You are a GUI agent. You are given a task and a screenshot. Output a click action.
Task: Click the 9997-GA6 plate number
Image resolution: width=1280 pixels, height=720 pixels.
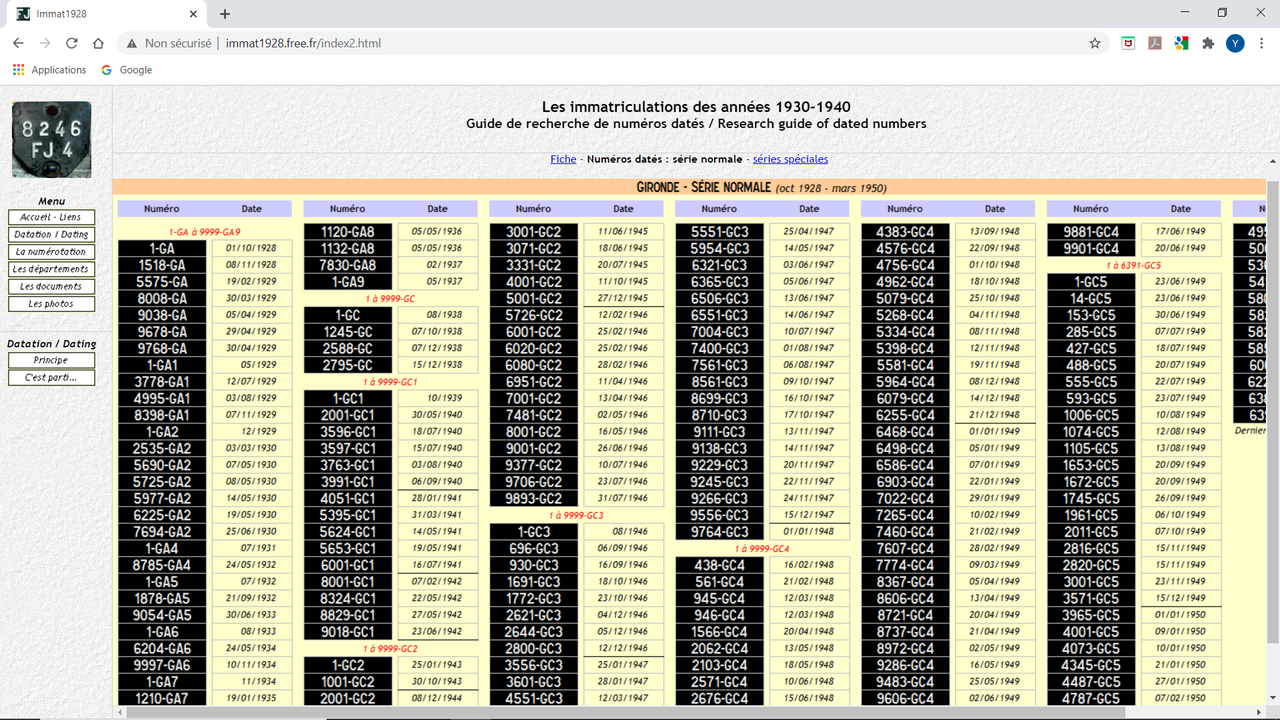(x=162, y=665)
